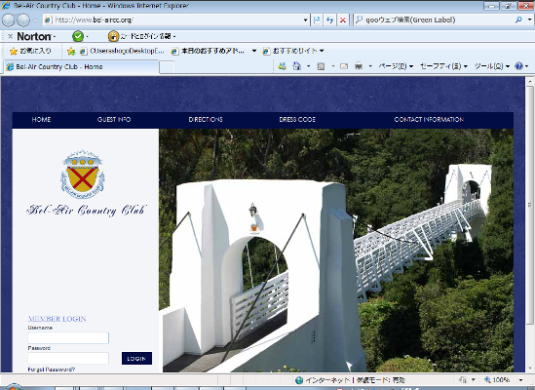Open HOME in site navigation bar

(41, 120)
